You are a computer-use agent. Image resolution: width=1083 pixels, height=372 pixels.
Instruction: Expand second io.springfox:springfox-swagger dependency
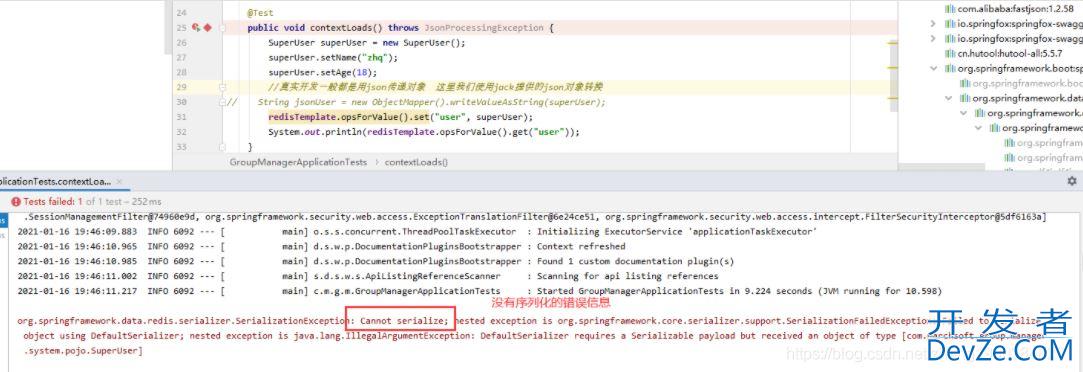click(x=933, y=39)
